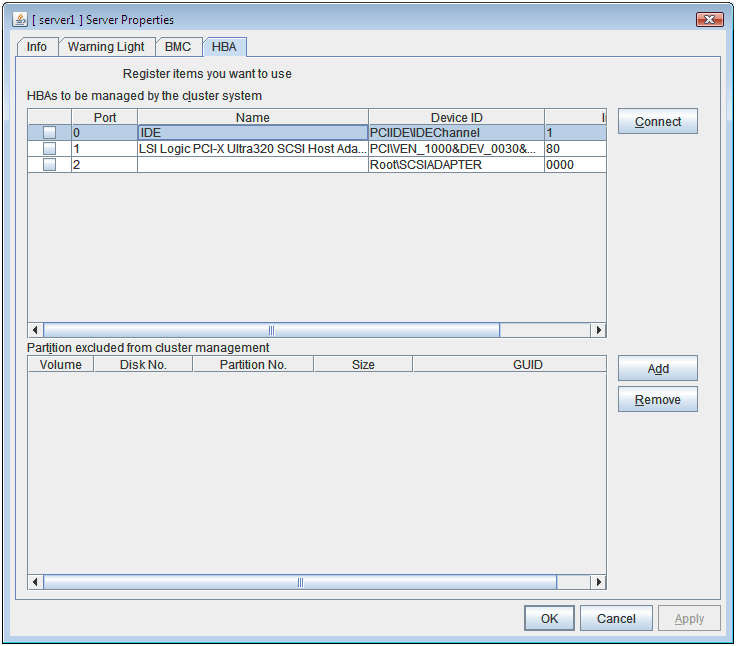
Task: Click the Java icon in the title bar
Action: point(19,20)
